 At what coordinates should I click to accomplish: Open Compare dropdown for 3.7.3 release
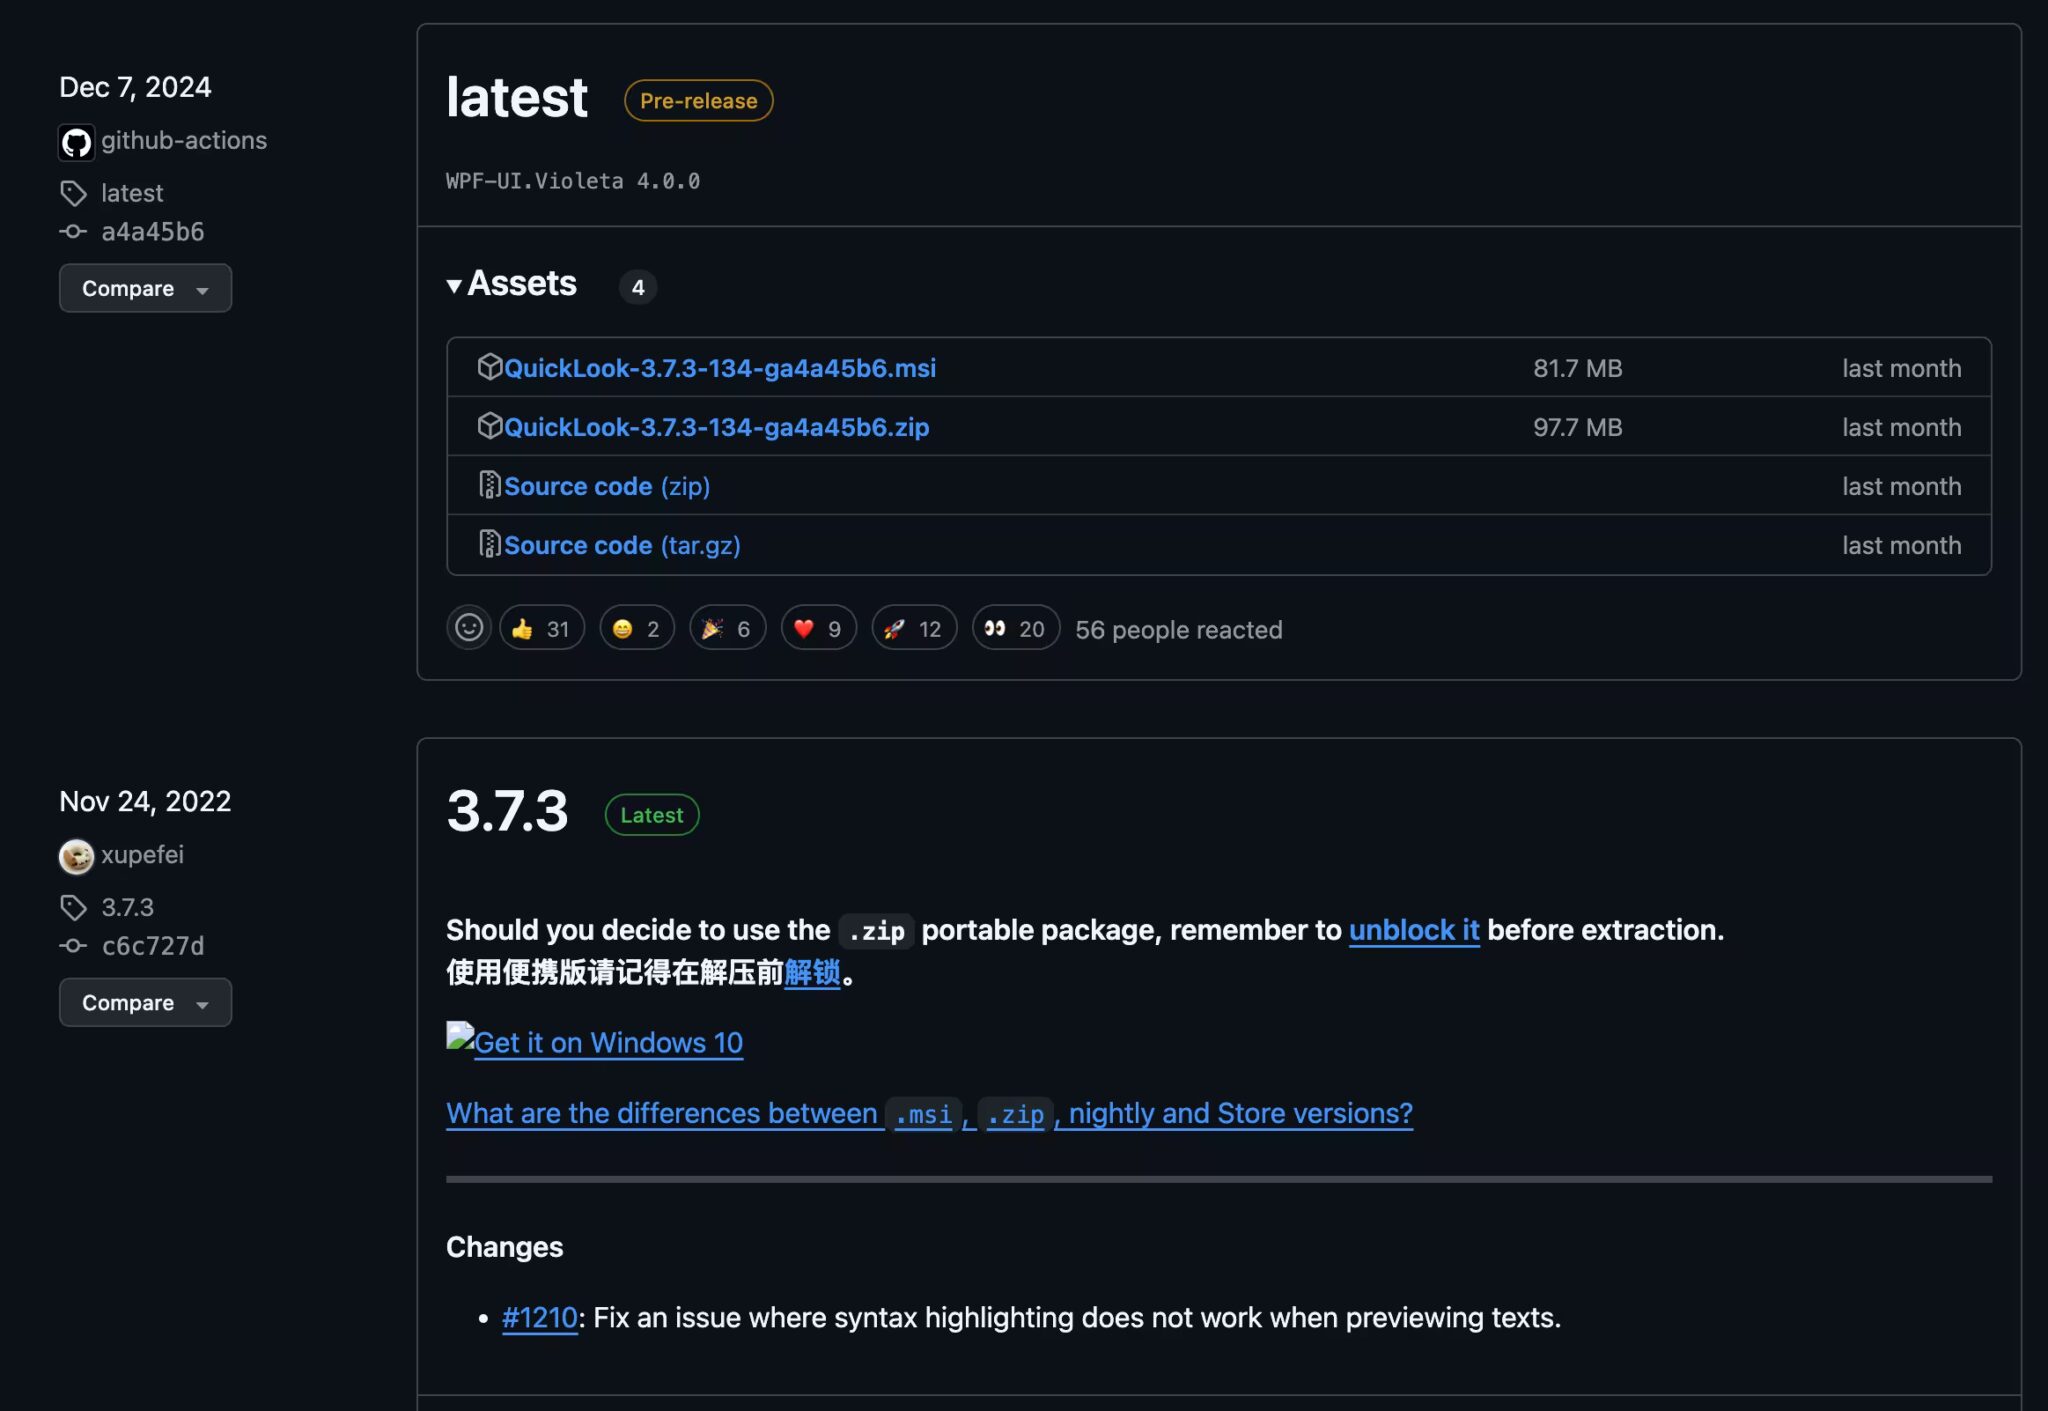coord(145,1002)
